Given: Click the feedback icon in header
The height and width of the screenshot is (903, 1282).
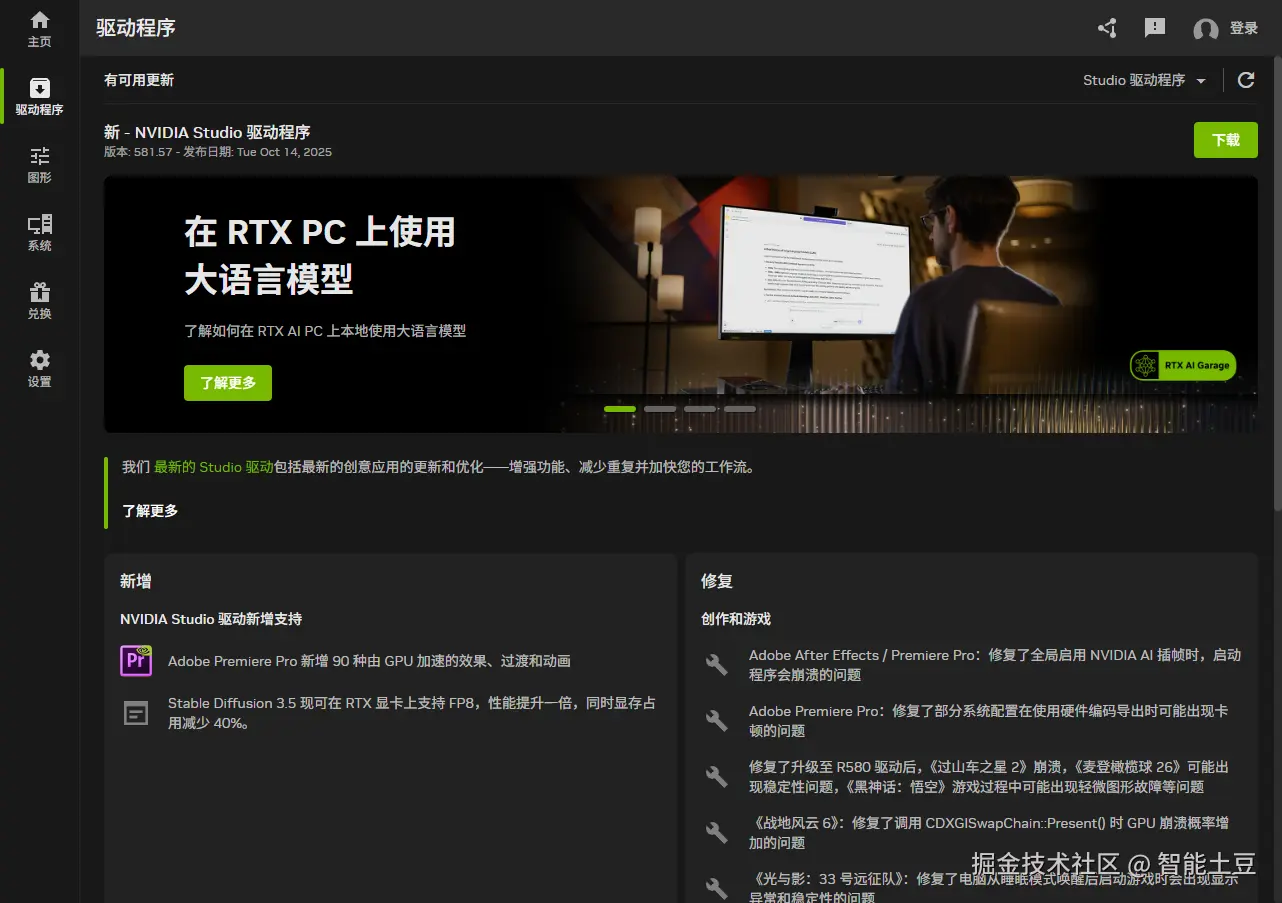Looking at the screenshot, I should pyautogui.click(x=1155, y=28).
